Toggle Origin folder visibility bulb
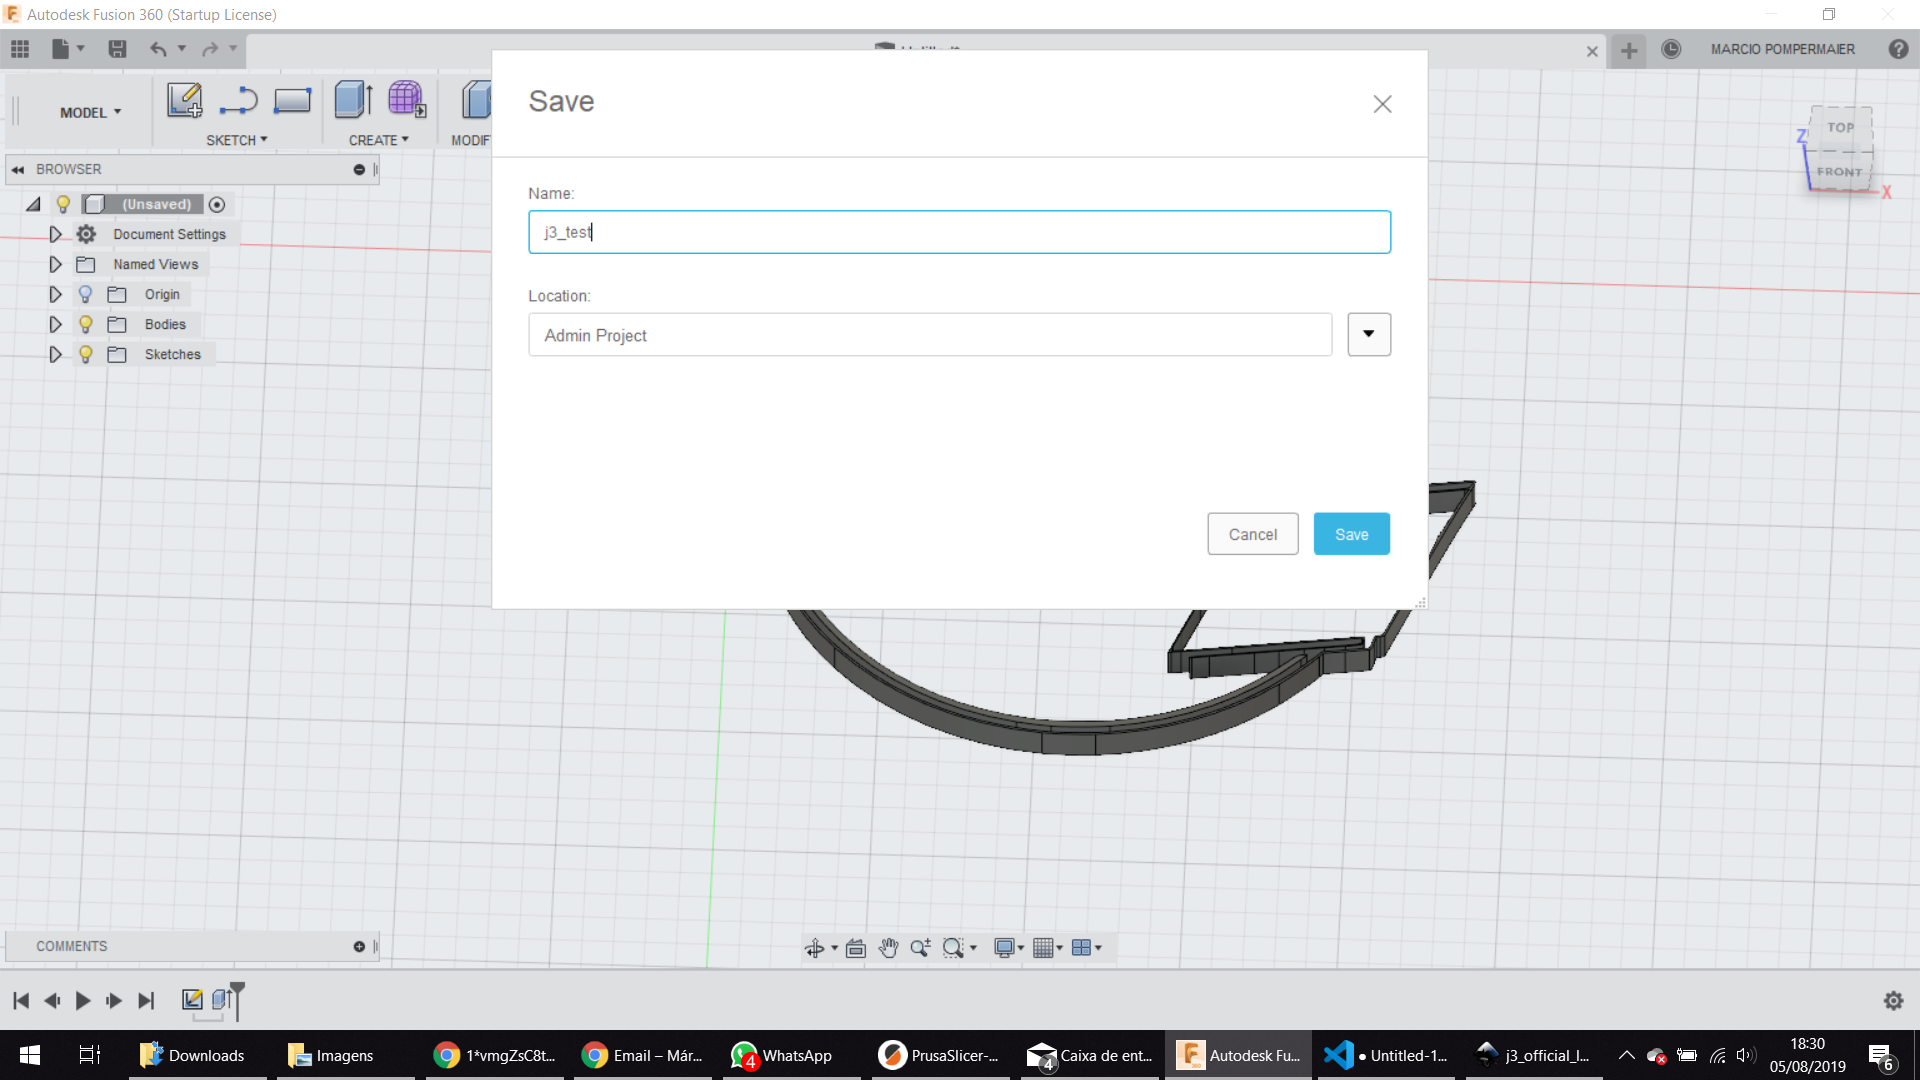Image resolution: width=1920 pixels, height=1080 pixels. 85,294
